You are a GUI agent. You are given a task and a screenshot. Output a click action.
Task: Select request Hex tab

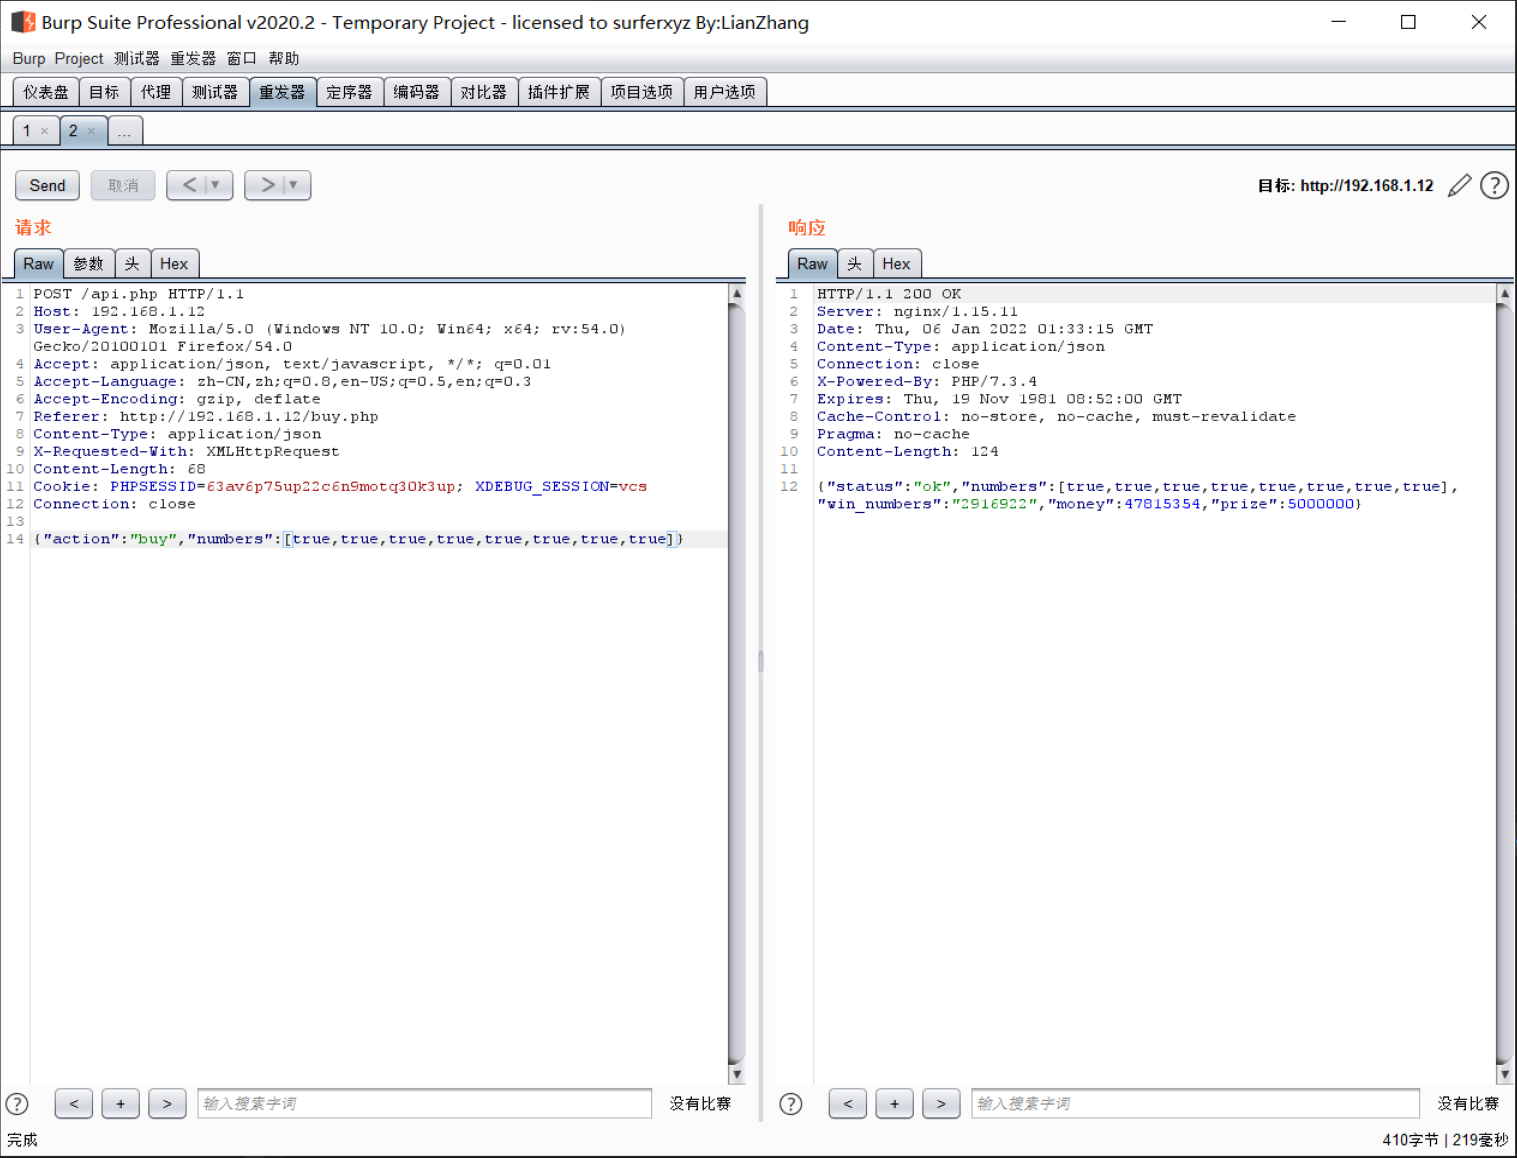pos(174,264)
